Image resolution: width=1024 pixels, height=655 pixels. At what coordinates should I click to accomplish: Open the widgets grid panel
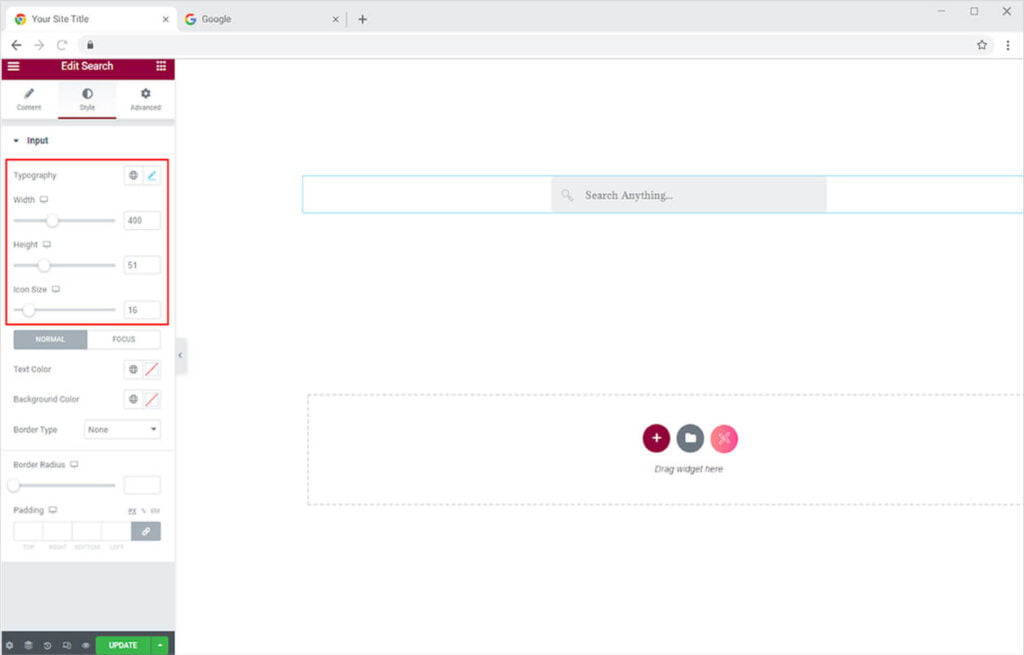(x=161, y=66)
